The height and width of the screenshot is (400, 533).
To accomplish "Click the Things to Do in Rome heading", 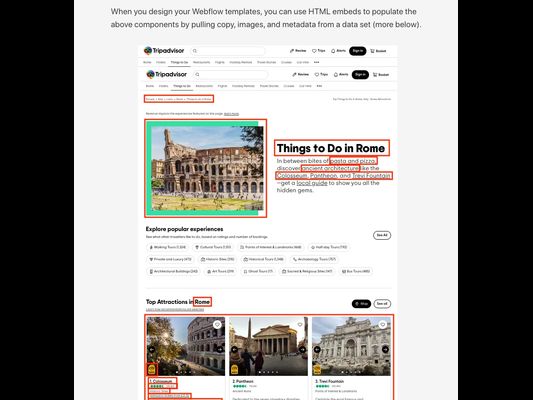I will 331,148.
